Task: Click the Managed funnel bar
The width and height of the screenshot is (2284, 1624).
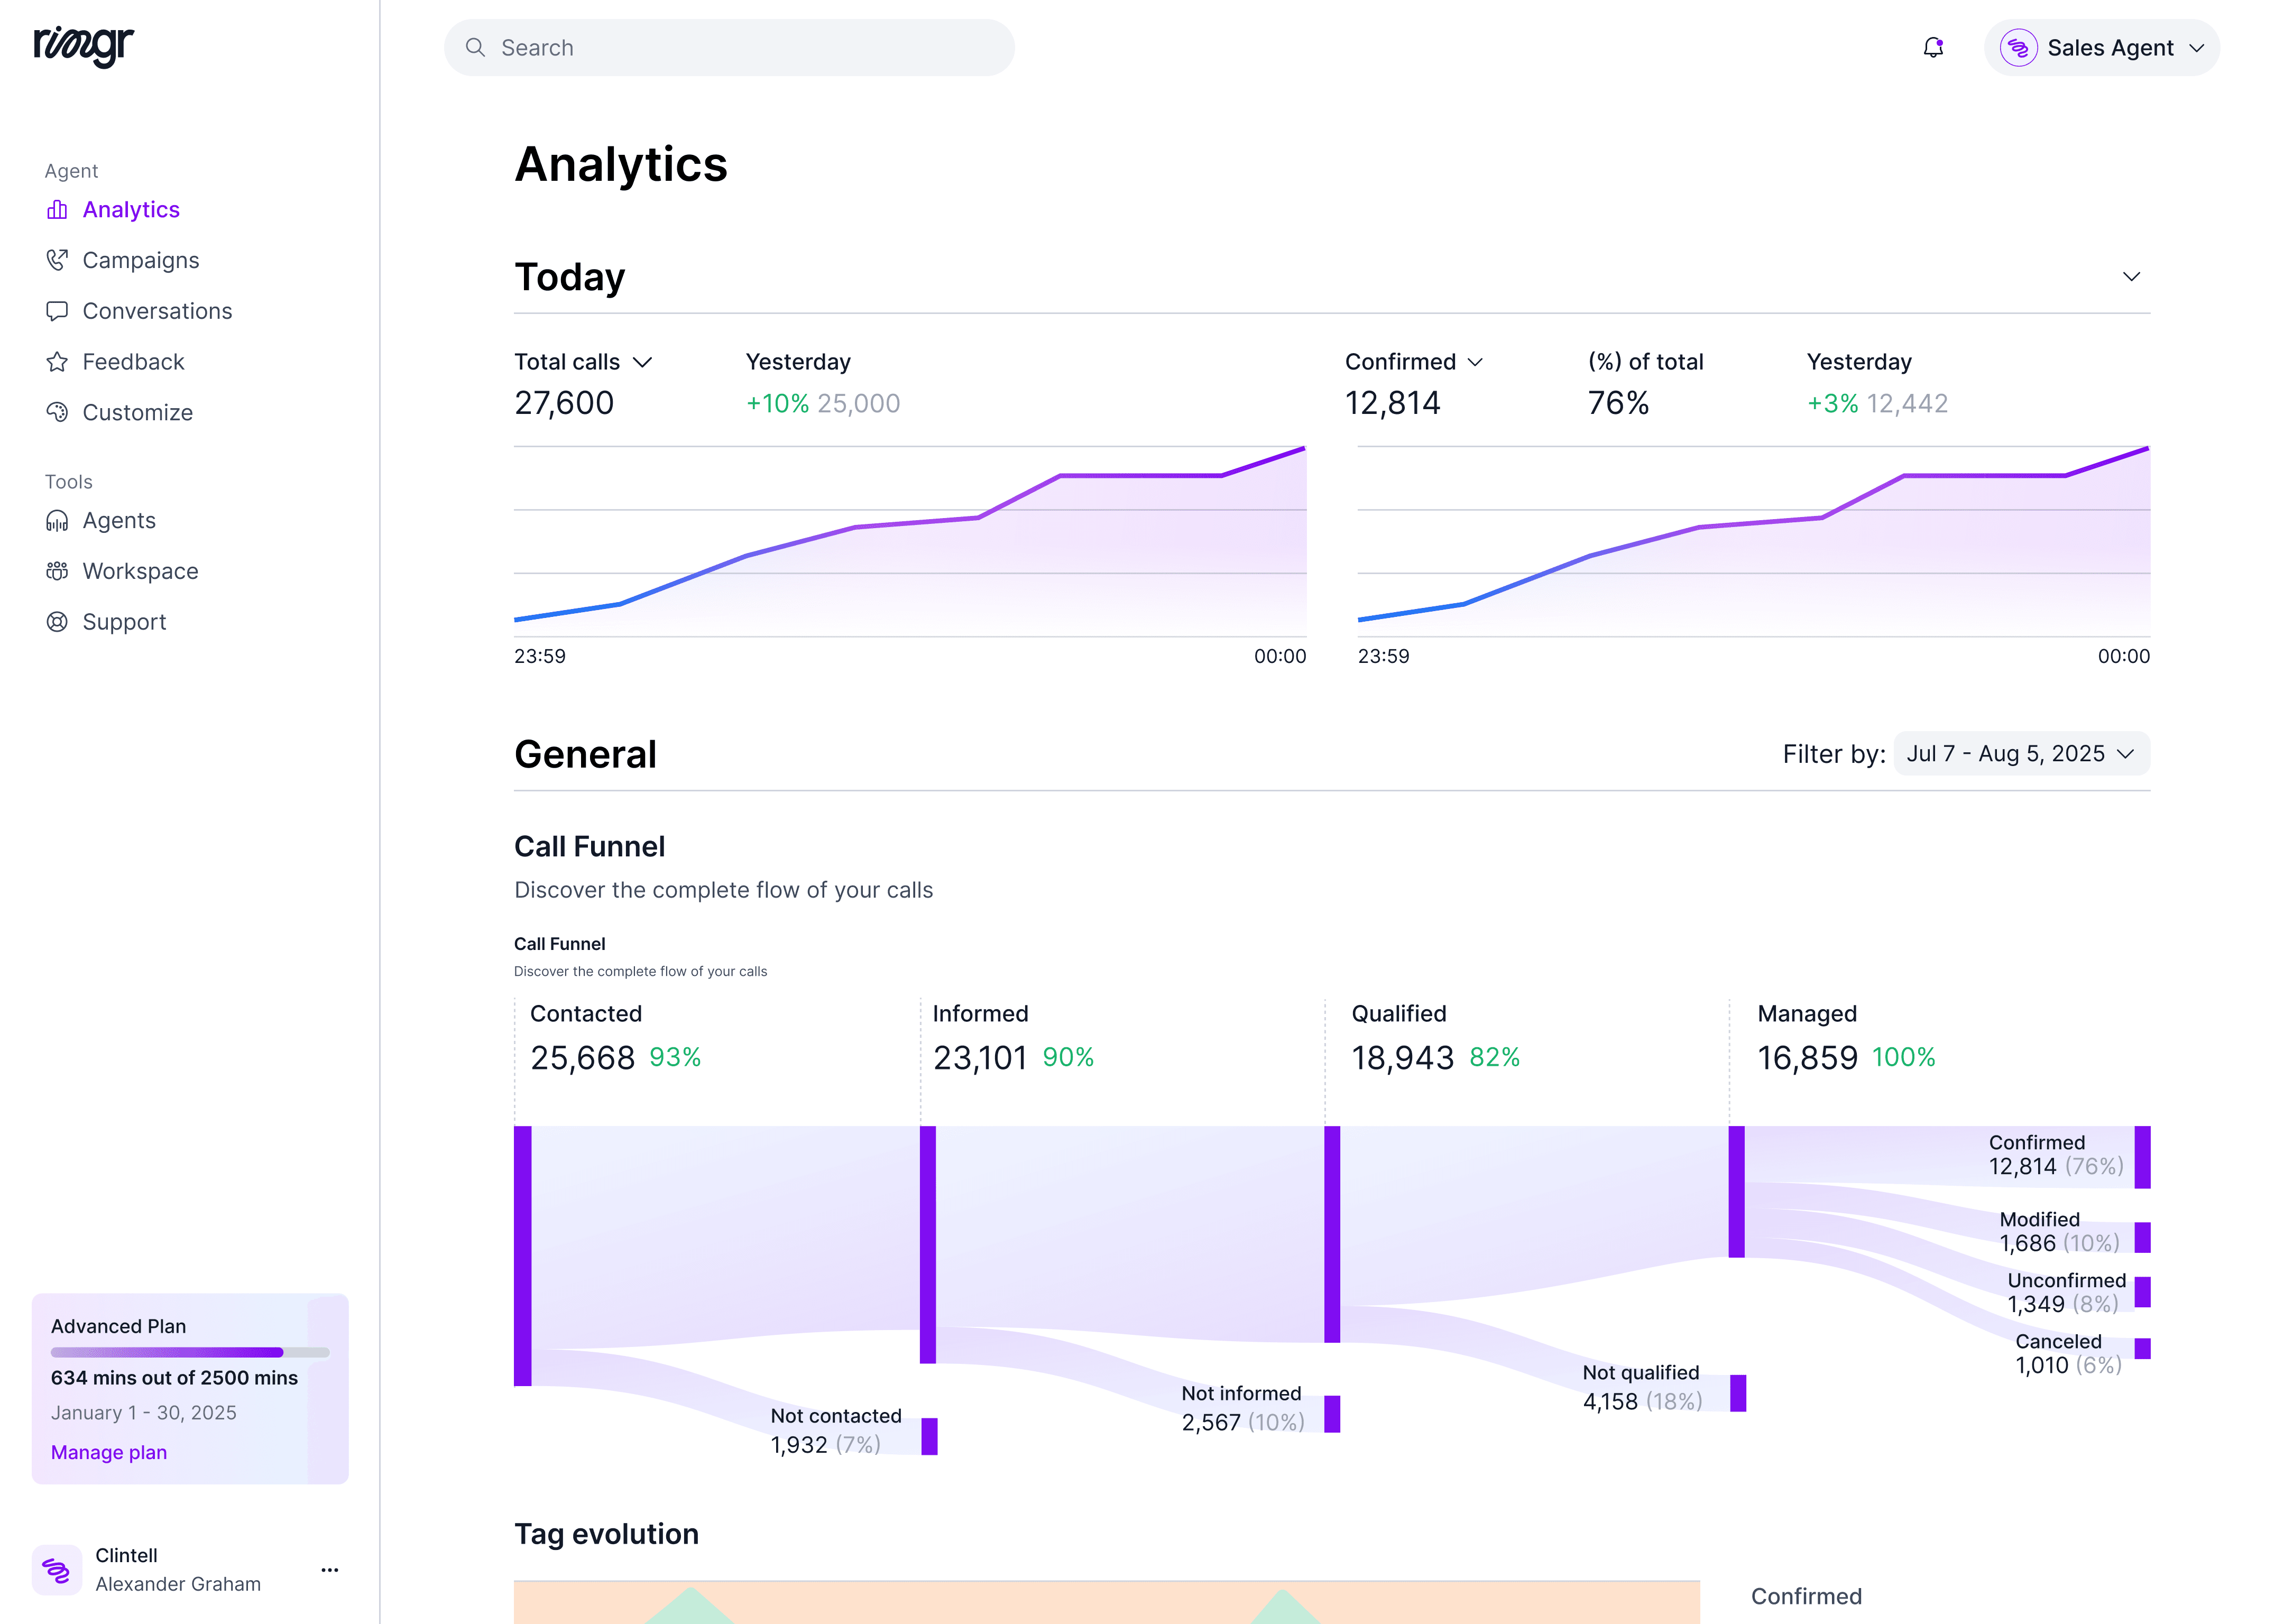Action: point(1737,1192)
